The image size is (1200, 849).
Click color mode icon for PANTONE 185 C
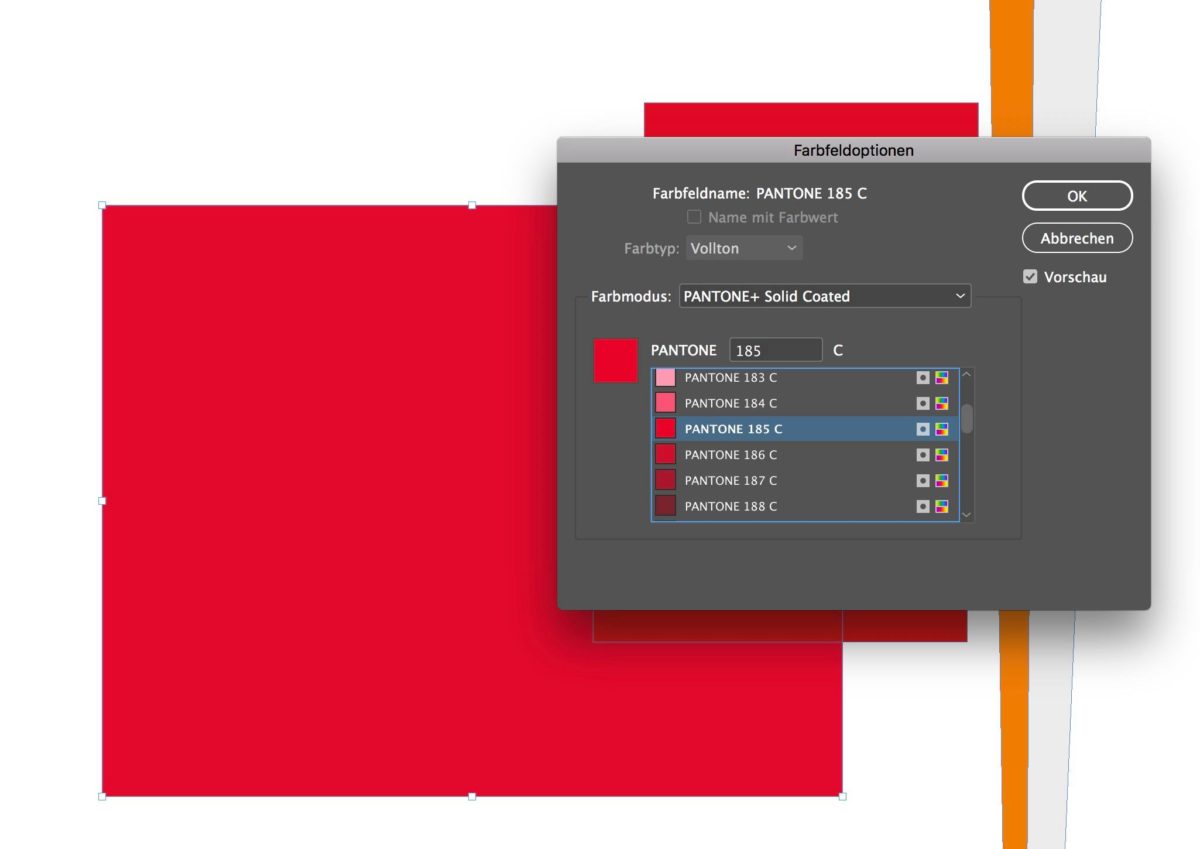(941, 429)
